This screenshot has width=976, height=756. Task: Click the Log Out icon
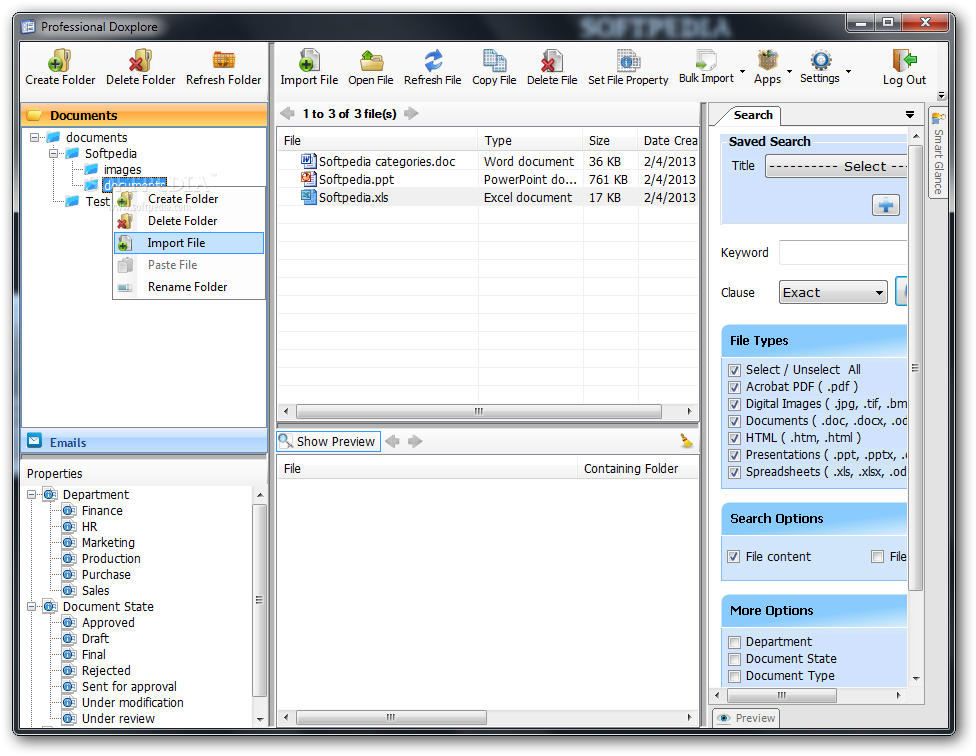pos(904,60)
